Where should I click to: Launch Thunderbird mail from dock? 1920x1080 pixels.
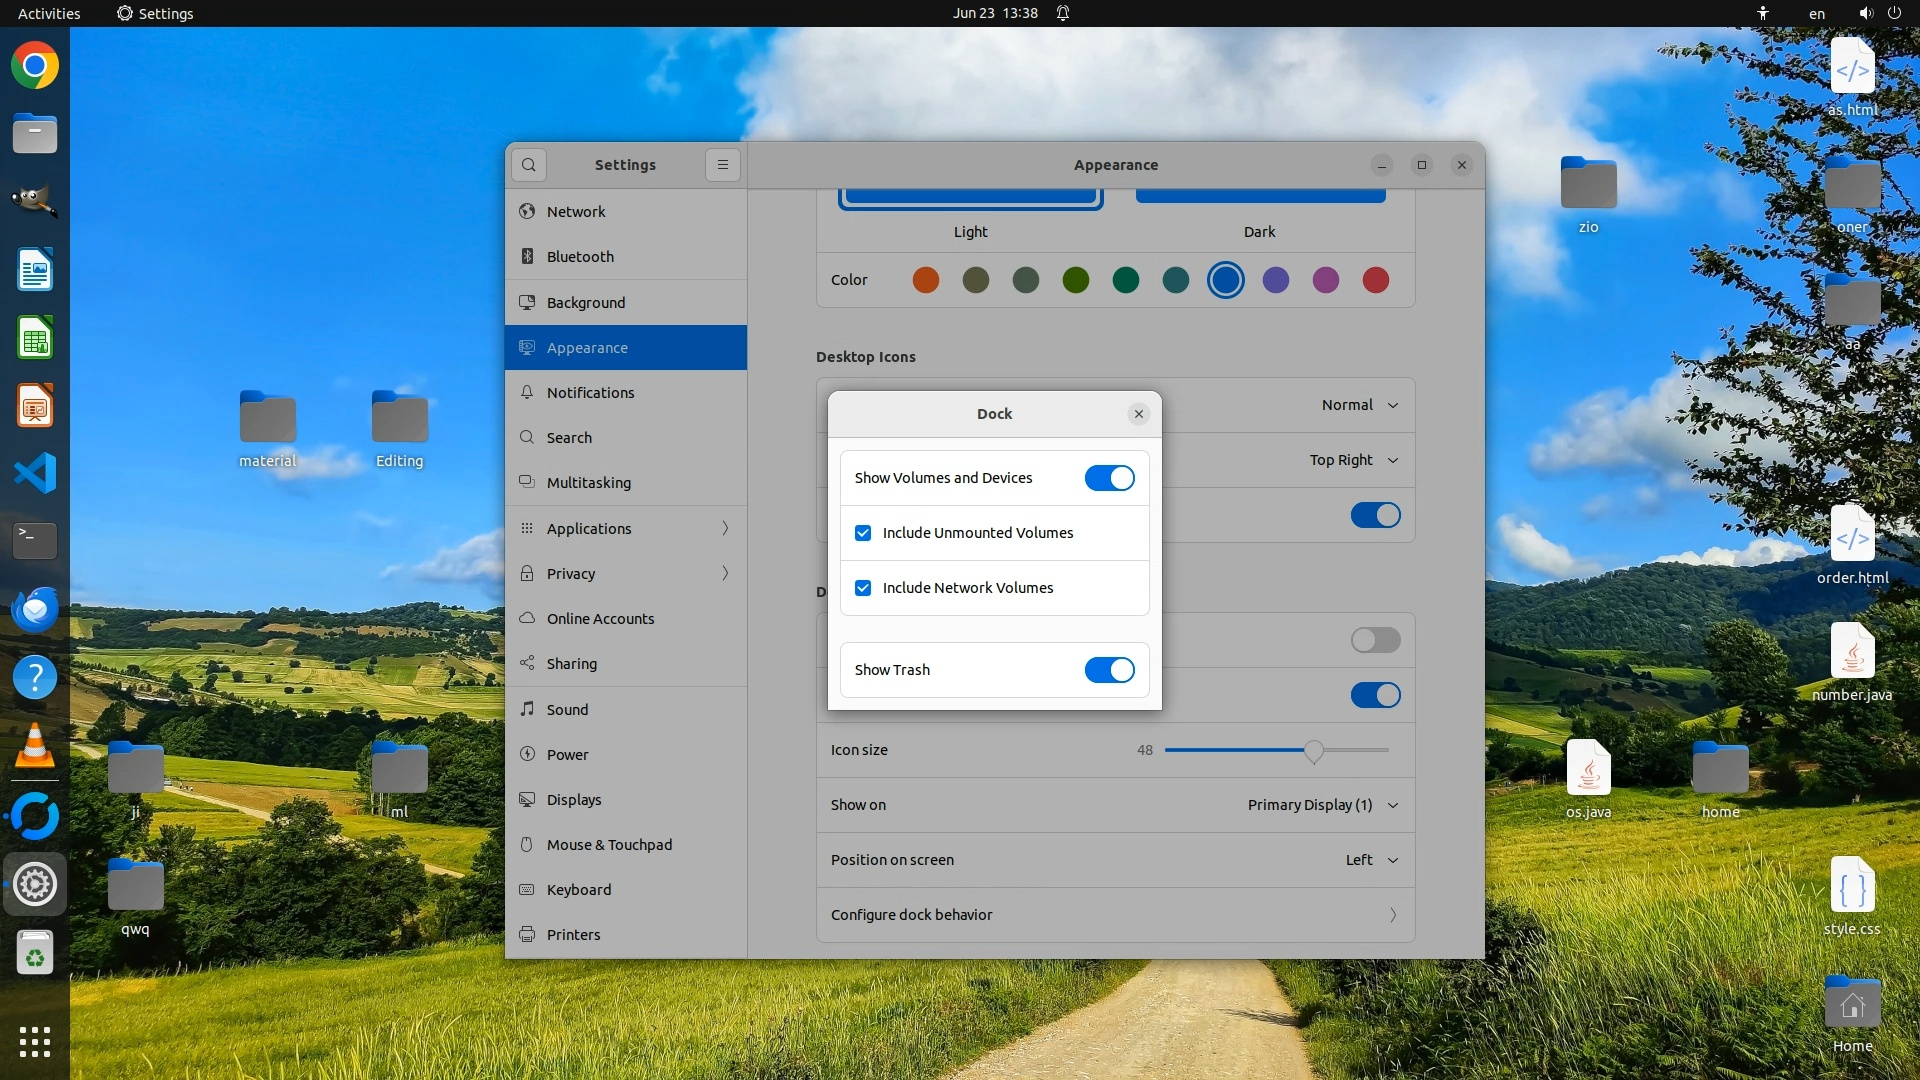35,609
